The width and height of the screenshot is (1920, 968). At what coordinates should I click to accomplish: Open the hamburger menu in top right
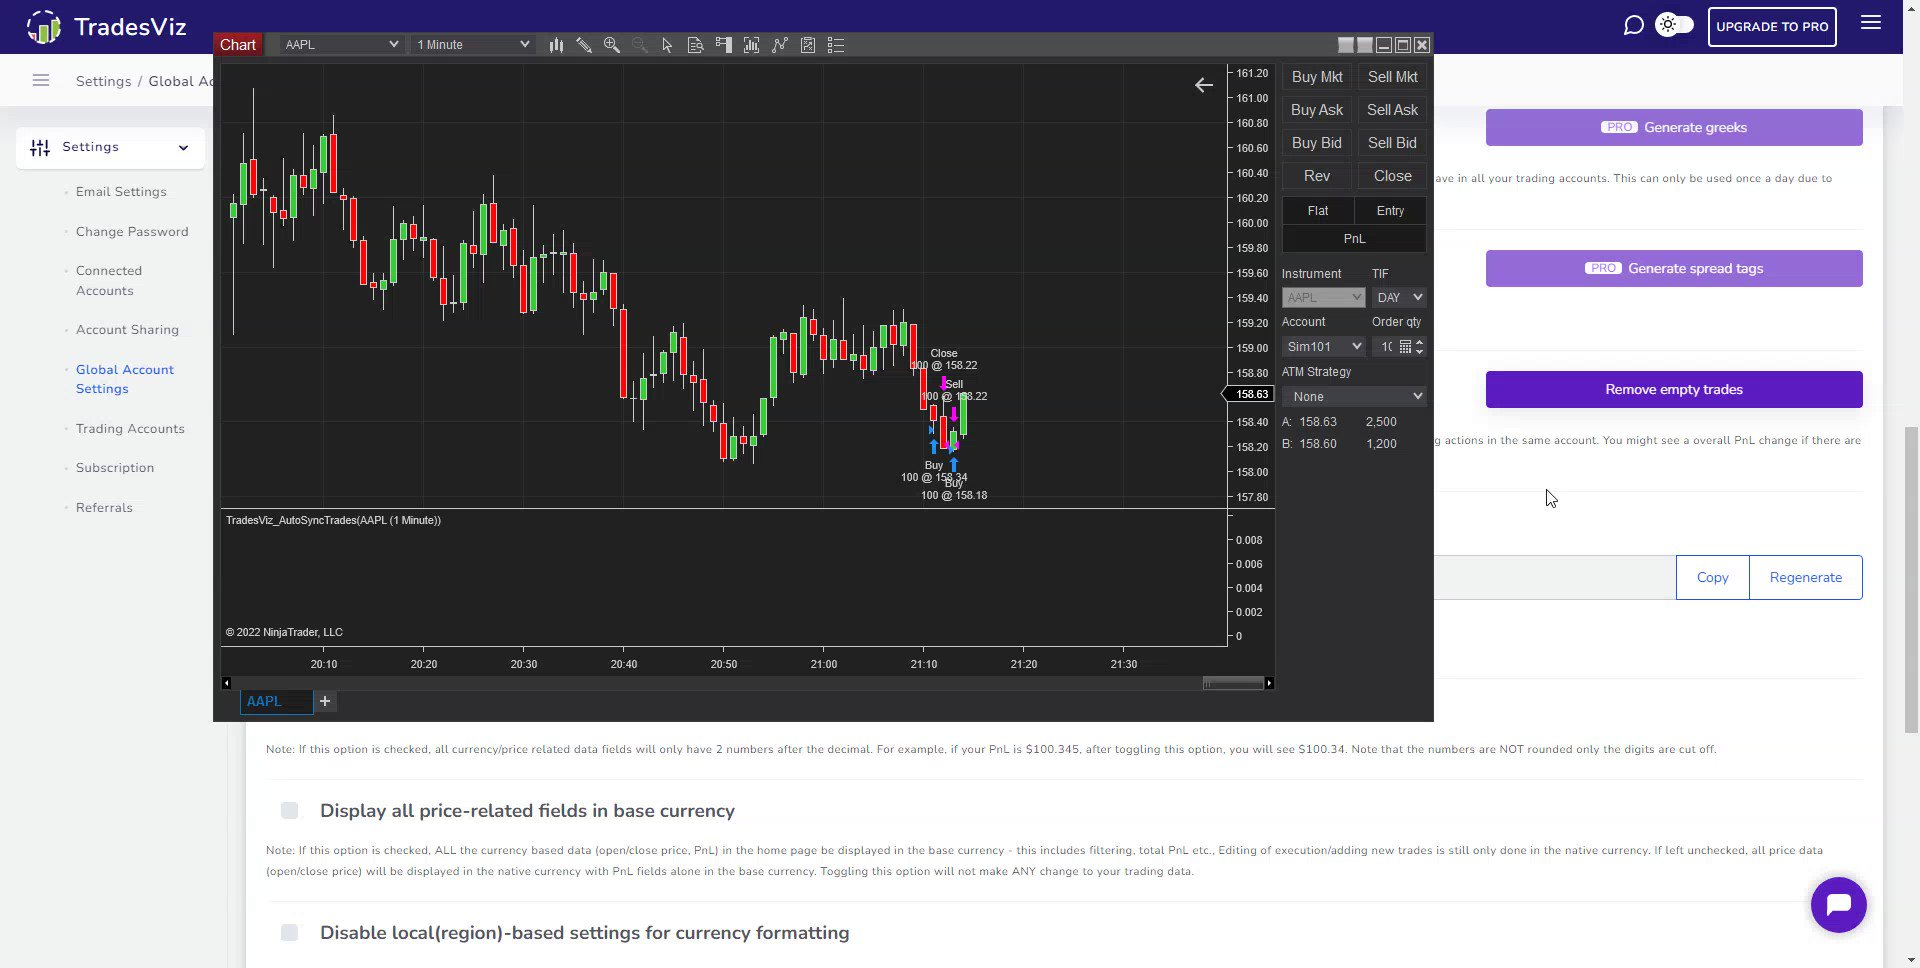(1871, 23)
